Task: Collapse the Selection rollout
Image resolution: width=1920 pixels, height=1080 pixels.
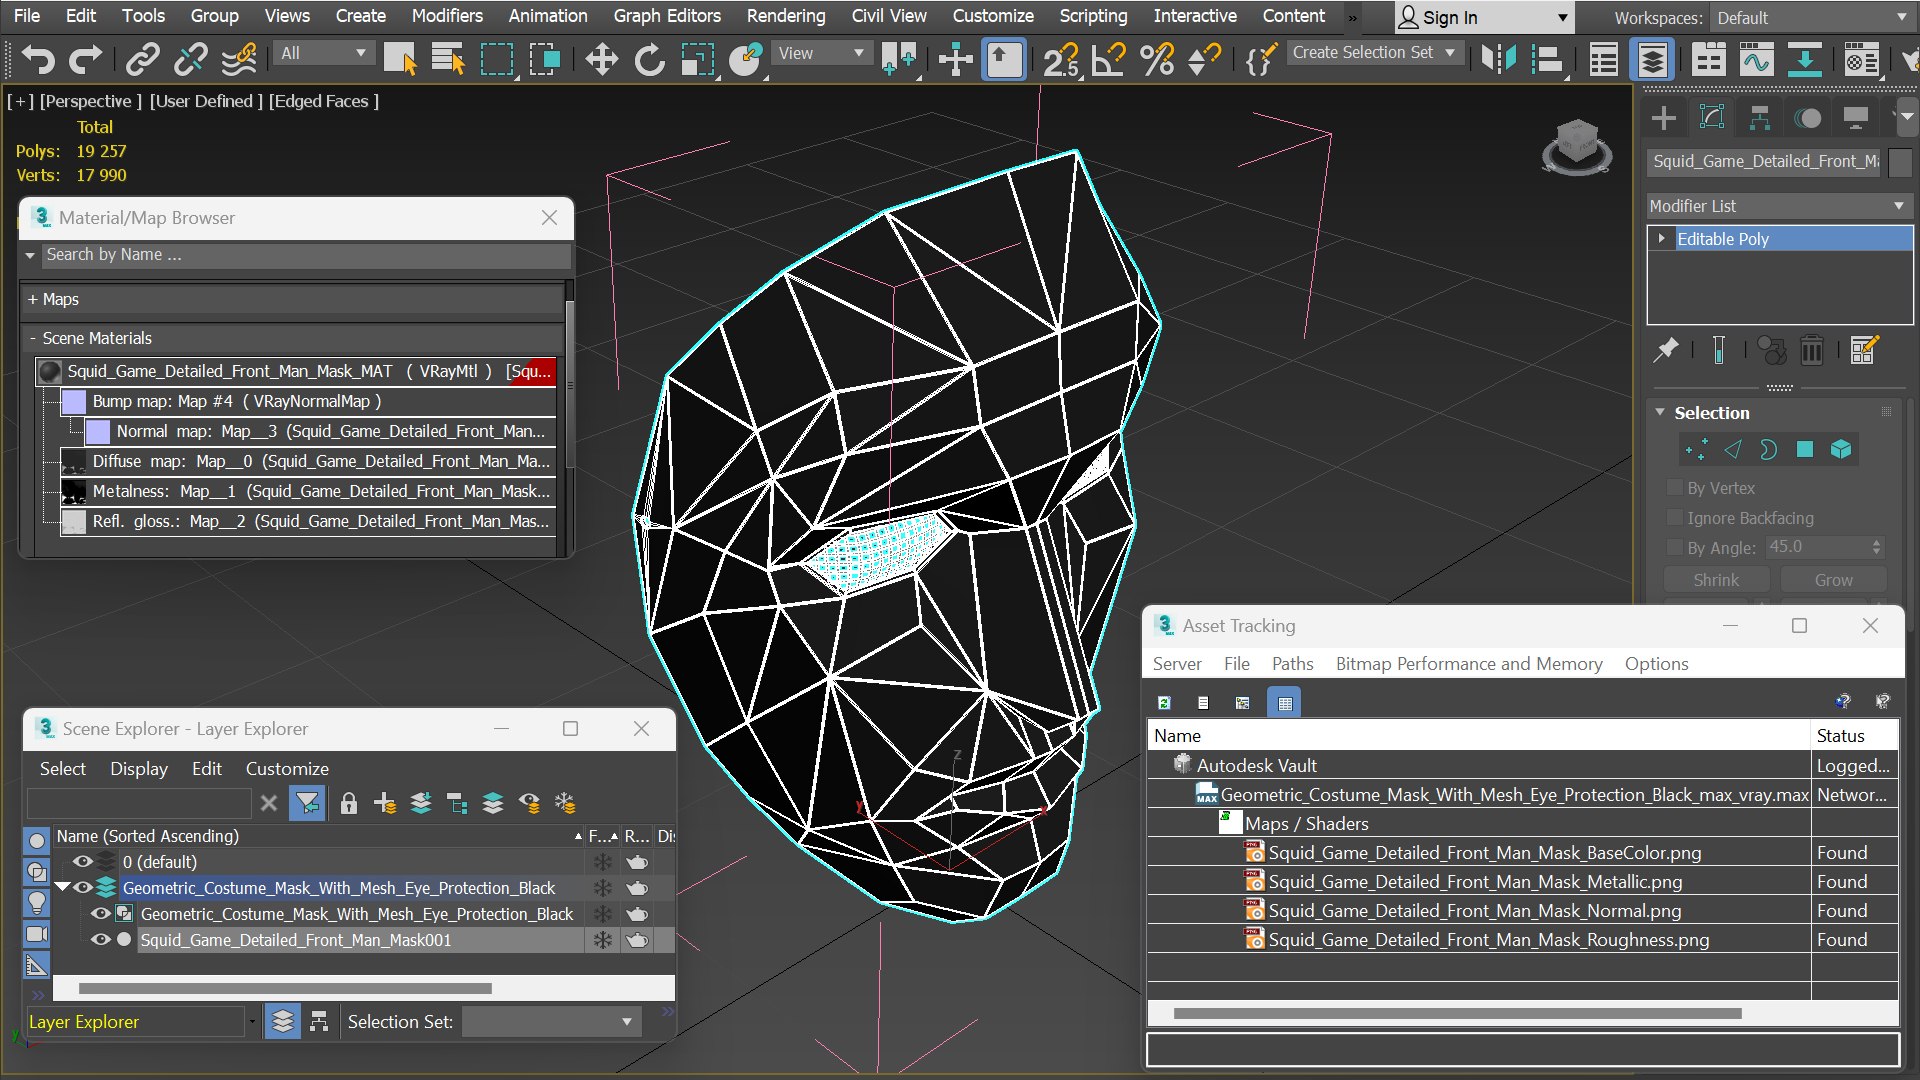Action: pyautogui.click(x=1660, y=412)
